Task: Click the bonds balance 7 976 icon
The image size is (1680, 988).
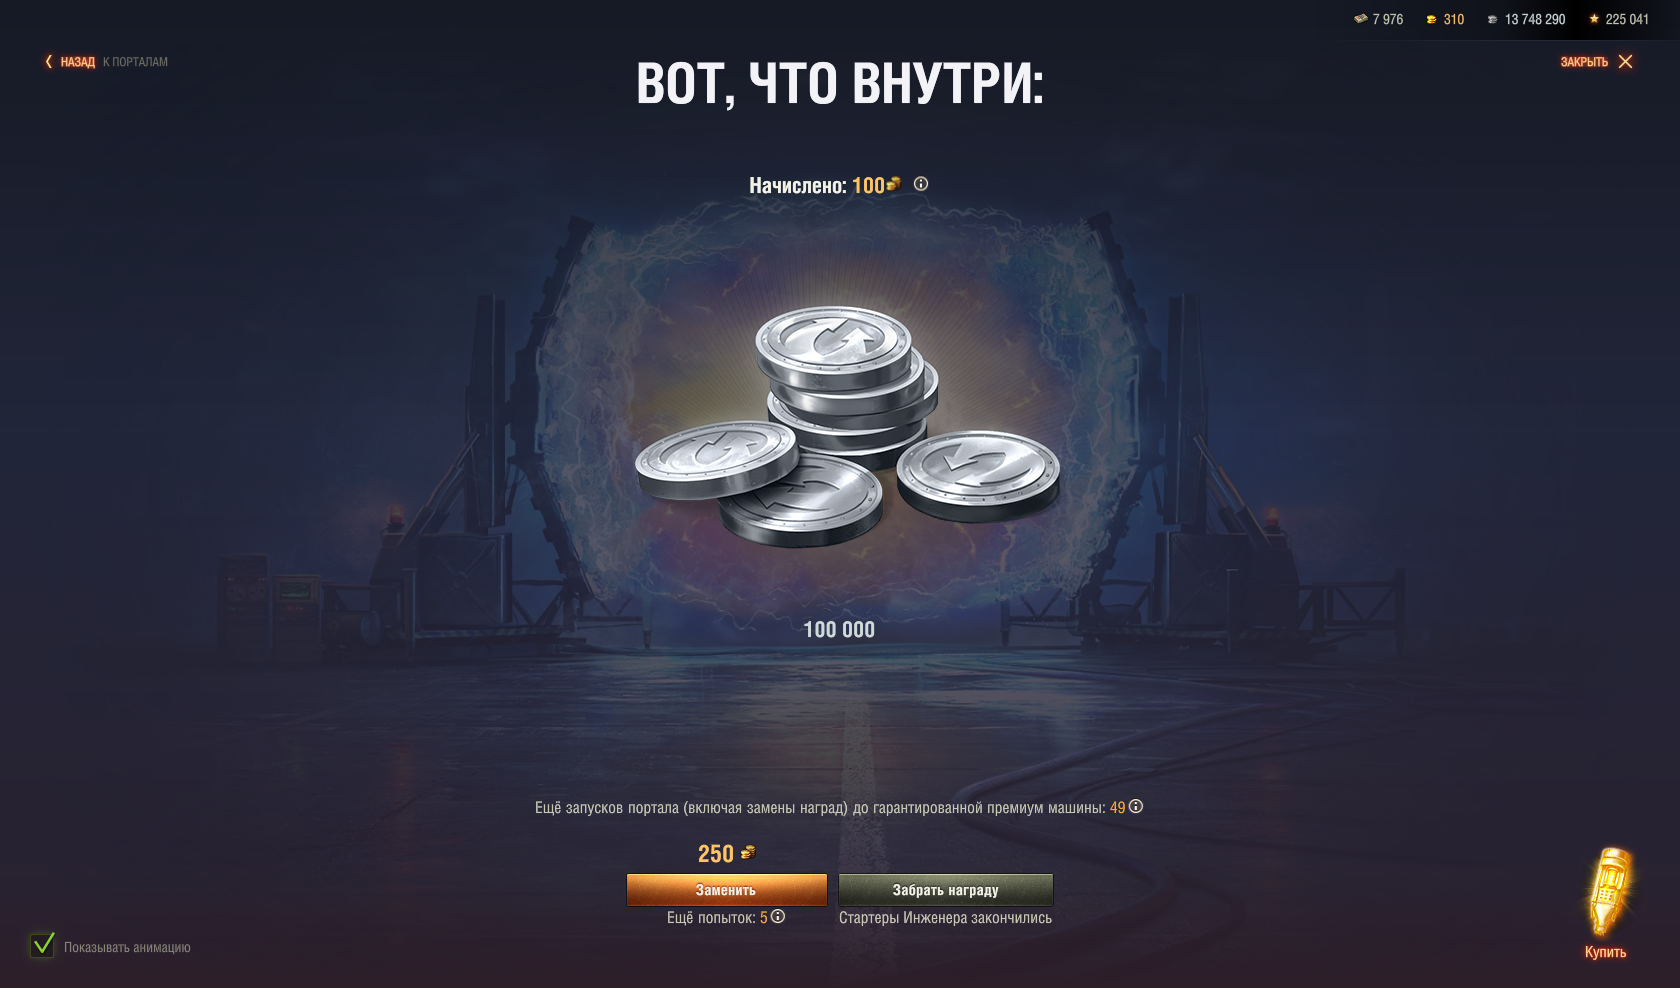Action: click(x=1361, y=19)
